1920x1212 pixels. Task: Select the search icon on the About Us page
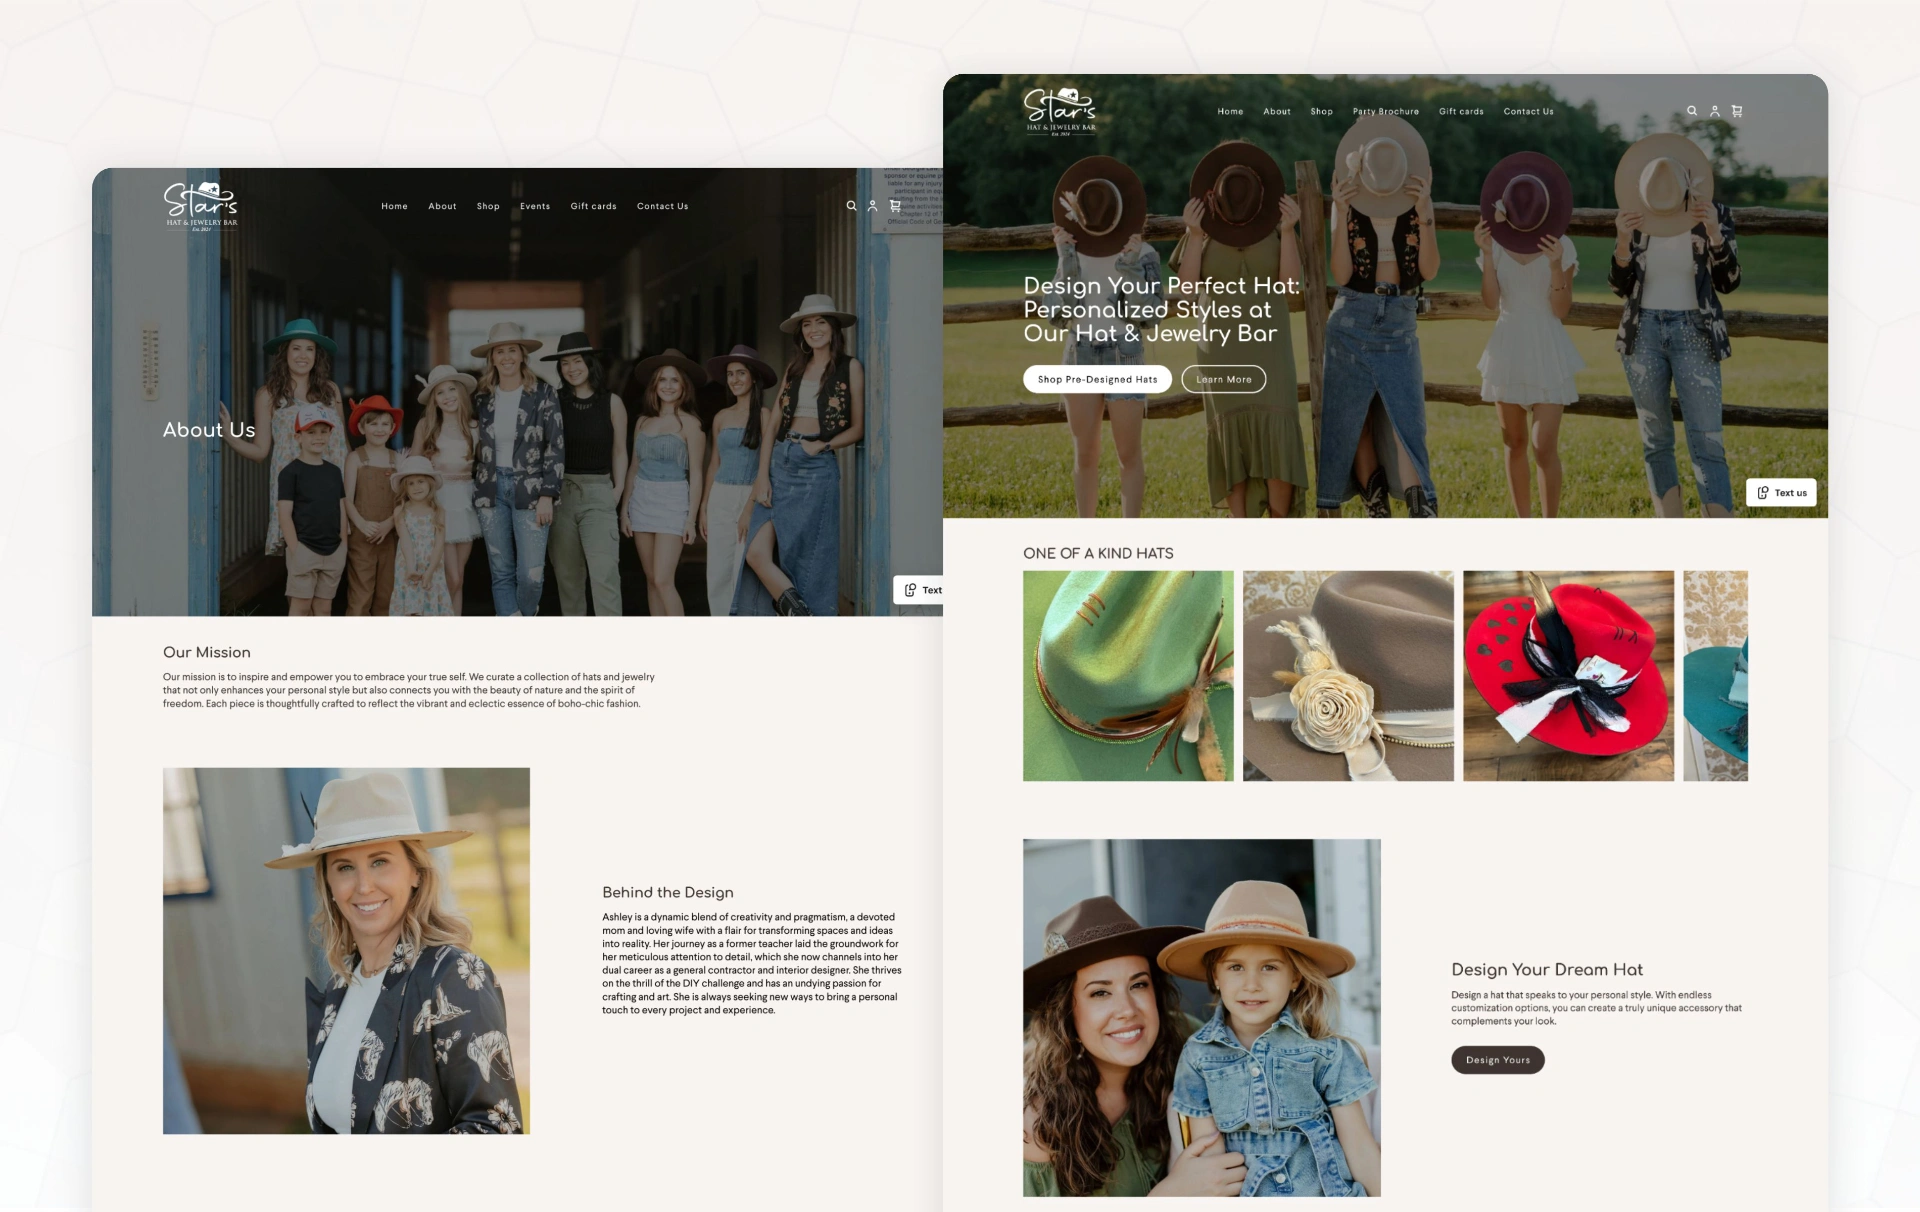click(x=851, y=206)
